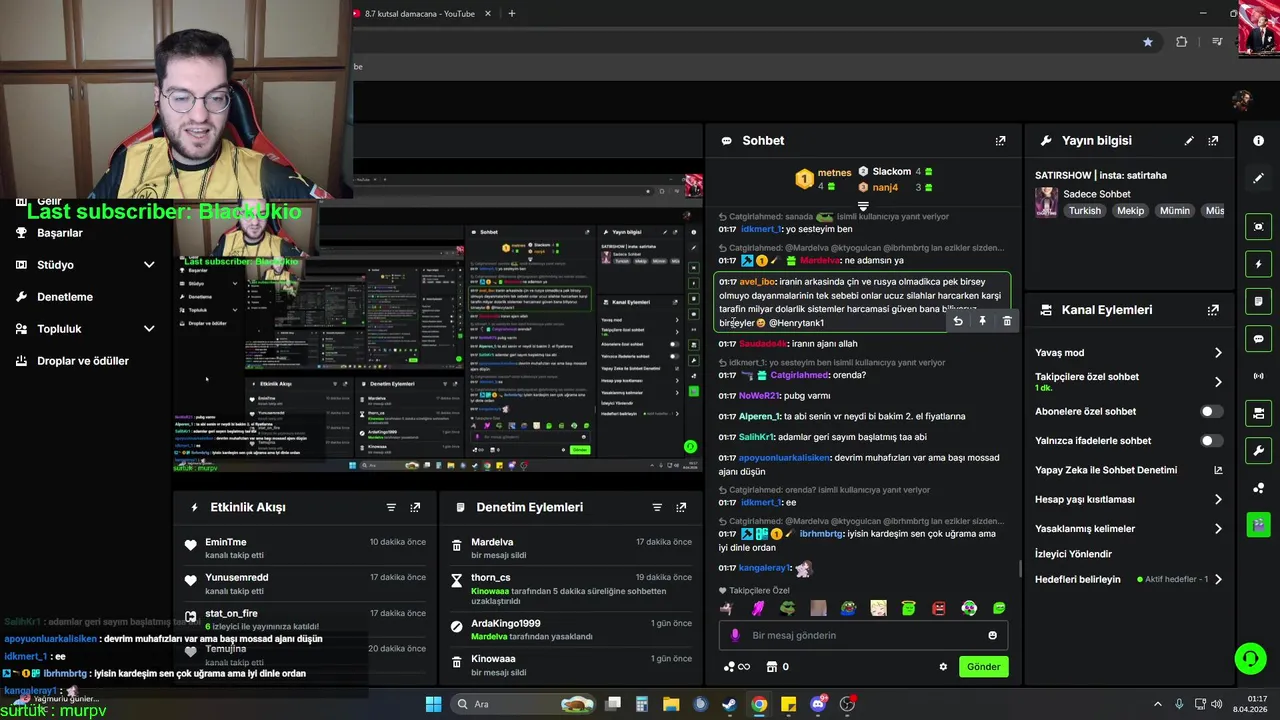Open the chat bubble icon in right sidebar

(1258, 339)
